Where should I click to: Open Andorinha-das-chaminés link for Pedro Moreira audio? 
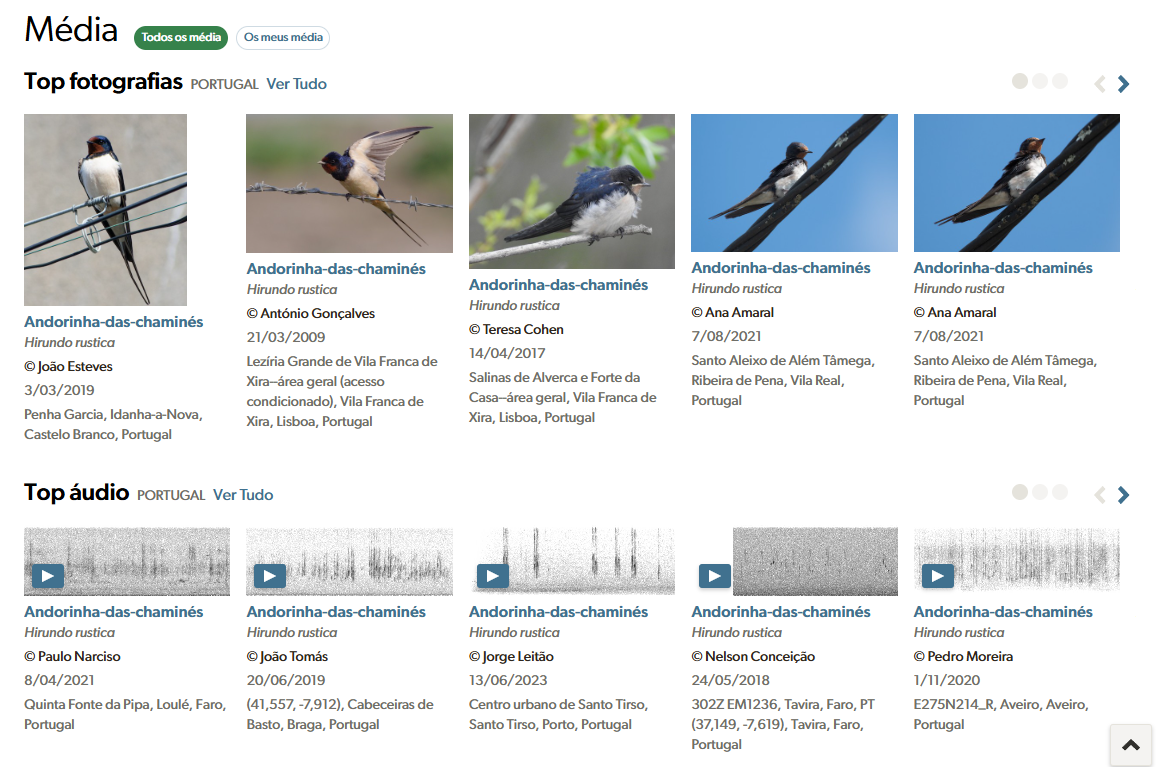[x=1003, y=612]
